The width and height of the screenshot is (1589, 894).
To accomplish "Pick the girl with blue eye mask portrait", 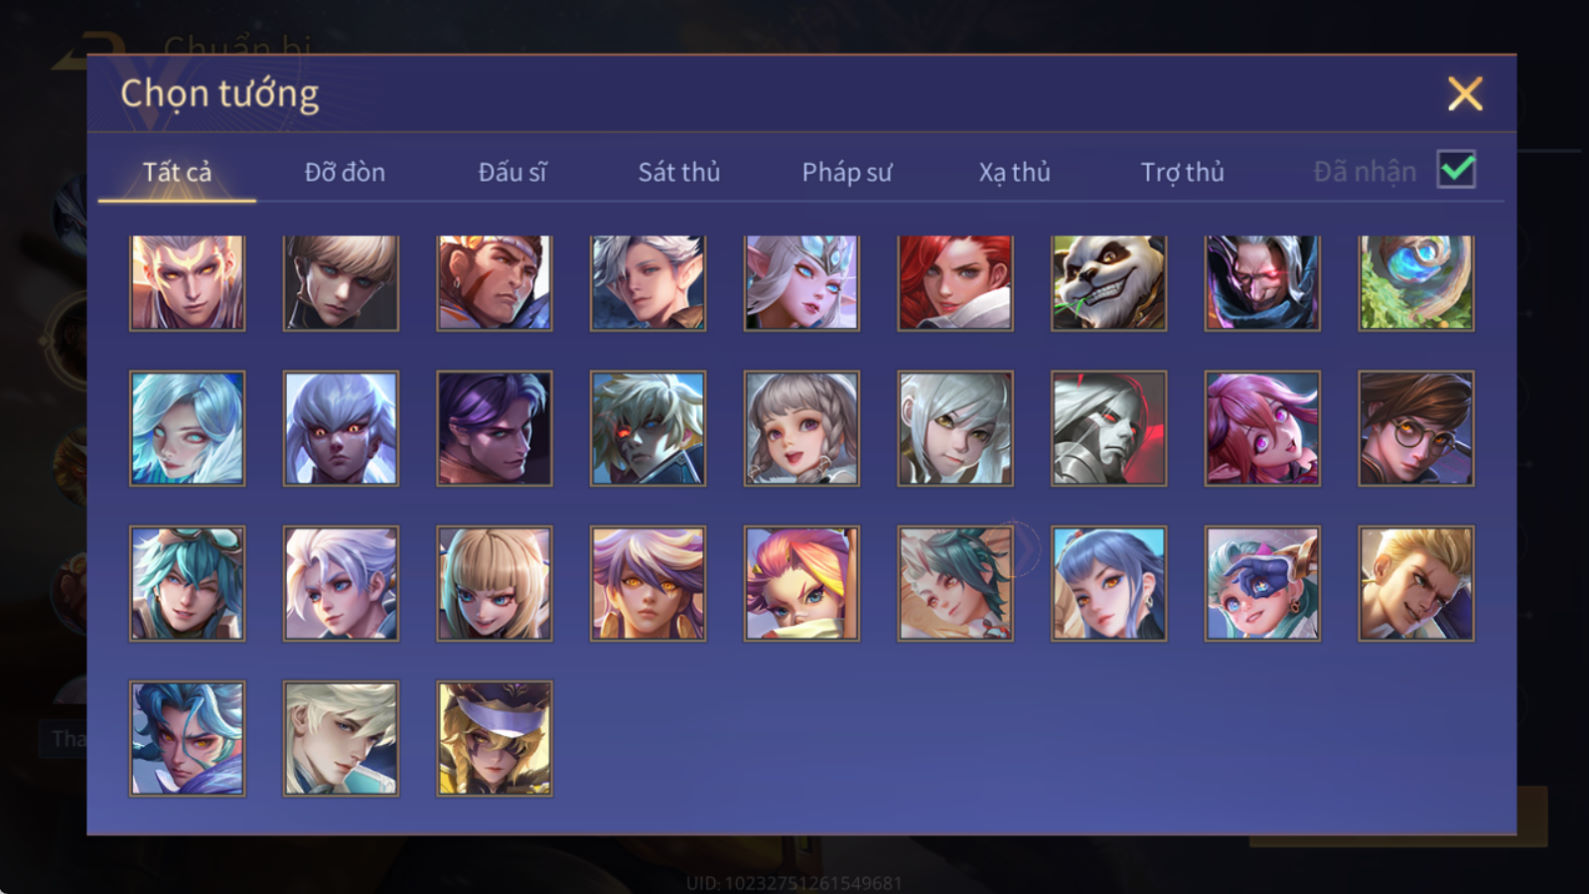I will 1262,583.
